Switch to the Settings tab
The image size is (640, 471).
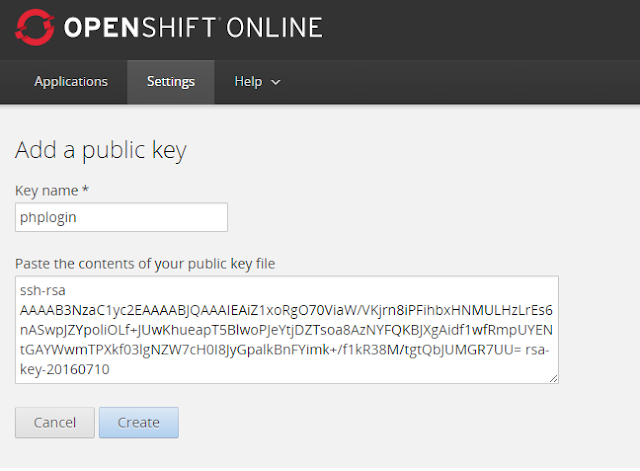click(x=171, y=82)
